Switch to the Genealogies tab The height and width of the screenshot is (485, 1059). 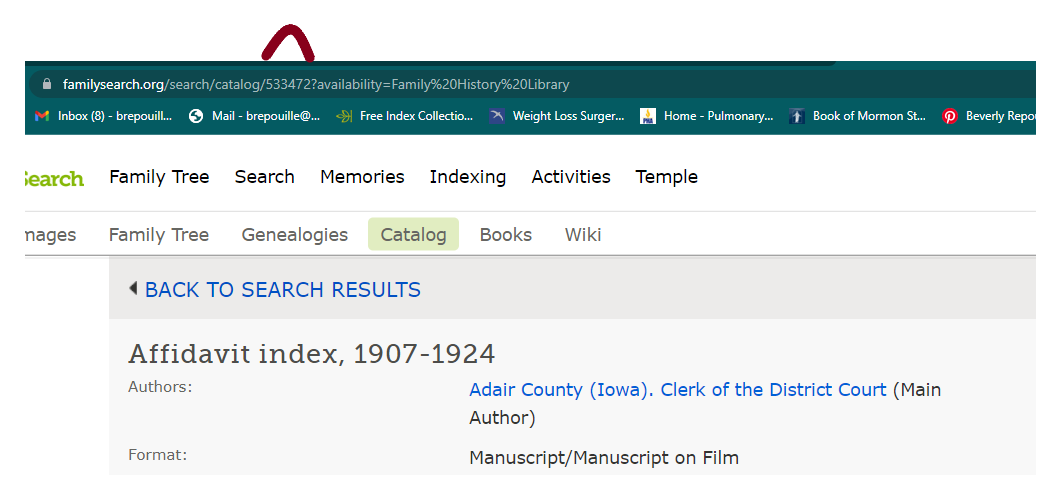tap(295, 235)
